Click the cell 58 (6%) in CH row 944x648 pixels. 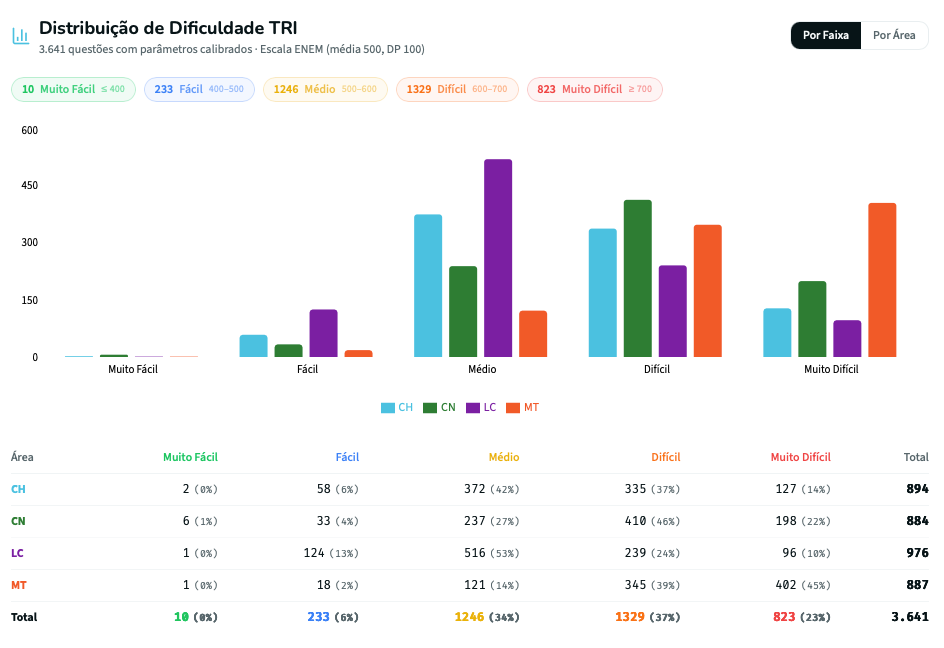click(338, 489)
